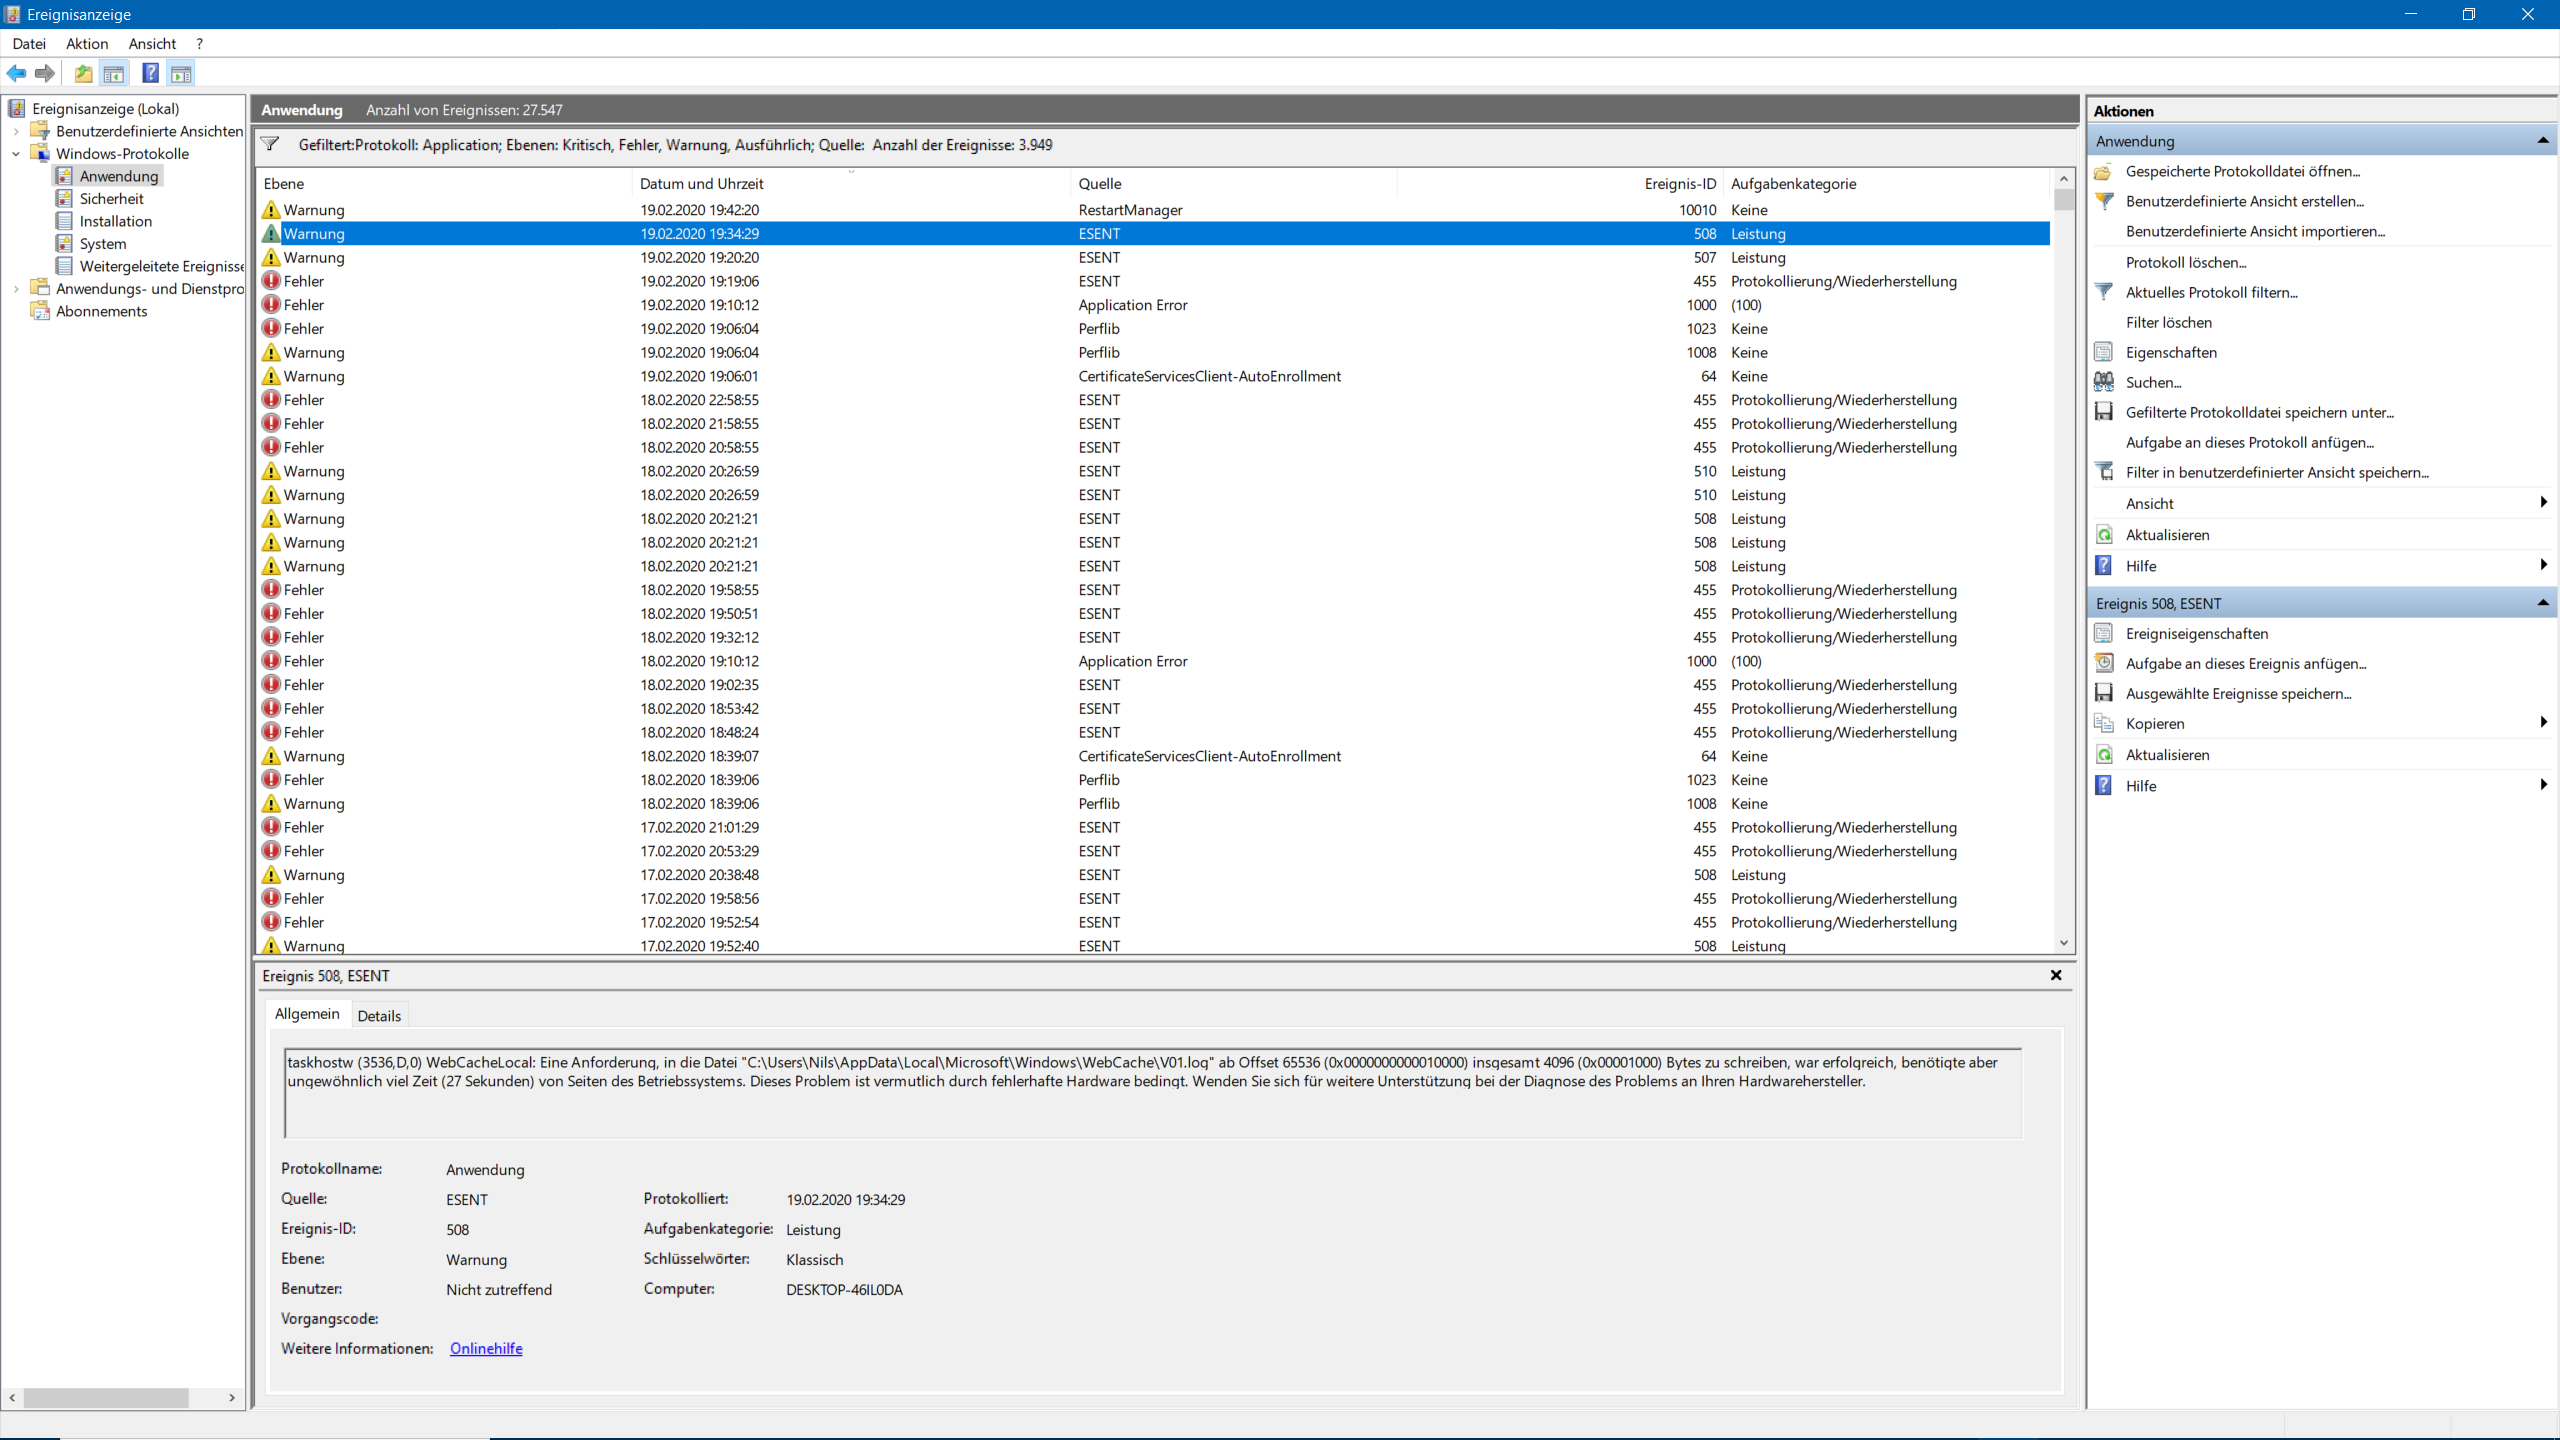Click the funnel icon for Aktuelles Protokoll filtern

[2104, 292]
